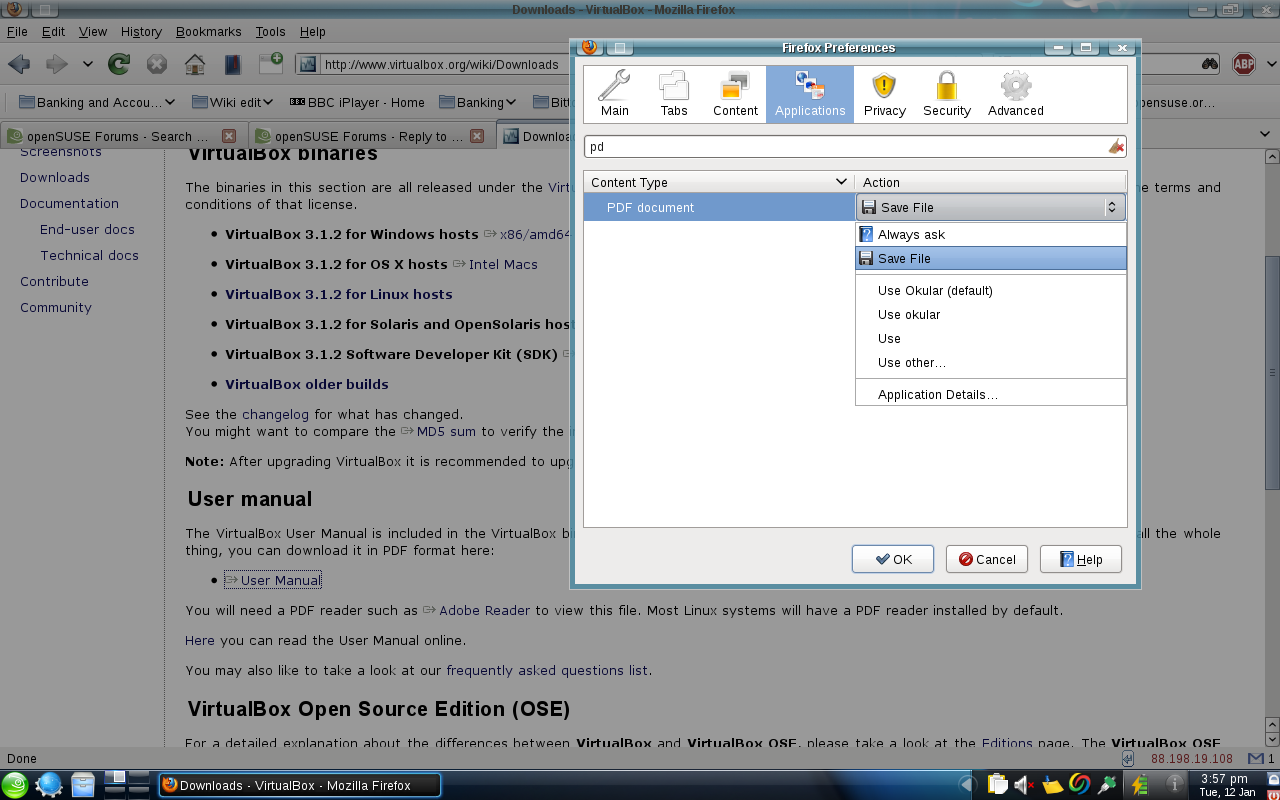Open the Save File action combo box
This screenshot has height=800, width=1280.
coord(990,207)
